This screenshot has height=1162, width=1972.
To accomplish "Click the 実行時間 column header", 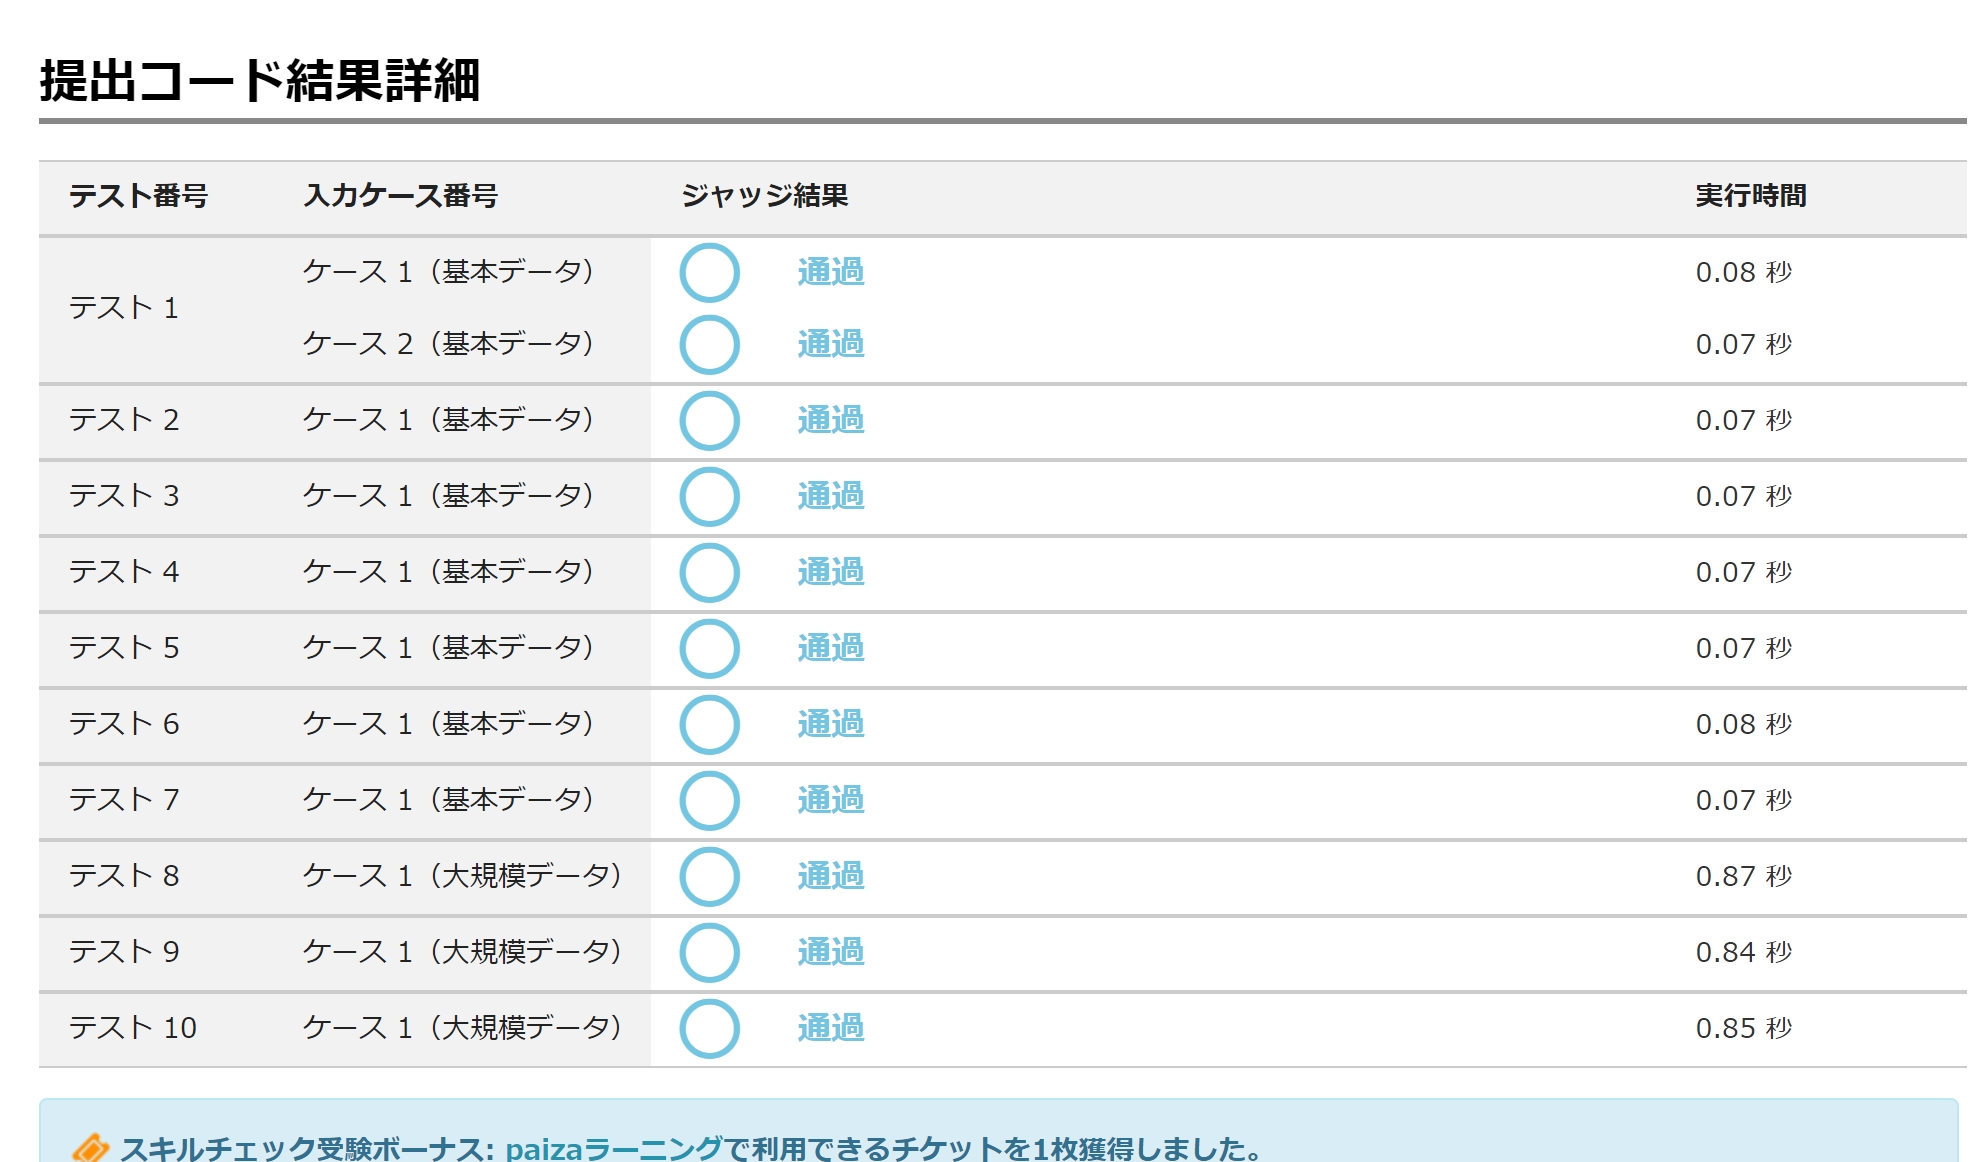I will coord(1750,196).
